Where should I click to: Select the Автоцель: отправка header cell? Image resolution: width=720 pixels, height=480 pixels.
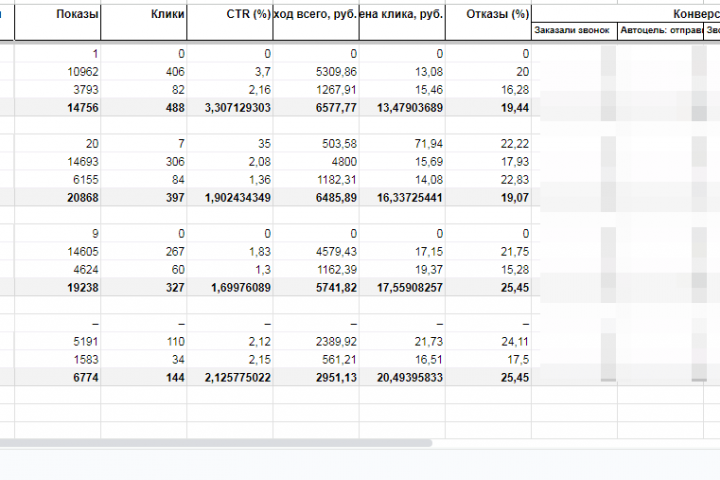[x=661, y=31]
